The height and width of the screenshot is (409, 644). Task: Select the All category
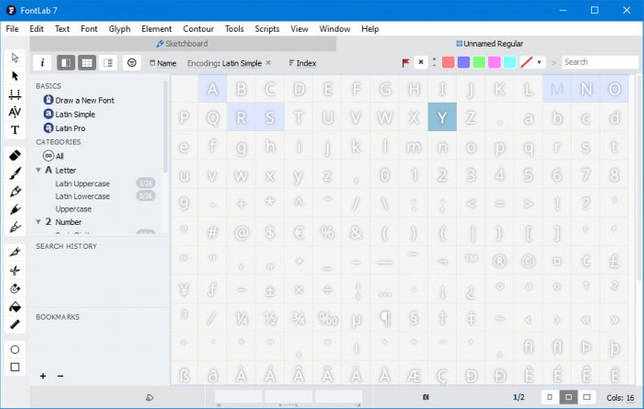coord(53,156)
